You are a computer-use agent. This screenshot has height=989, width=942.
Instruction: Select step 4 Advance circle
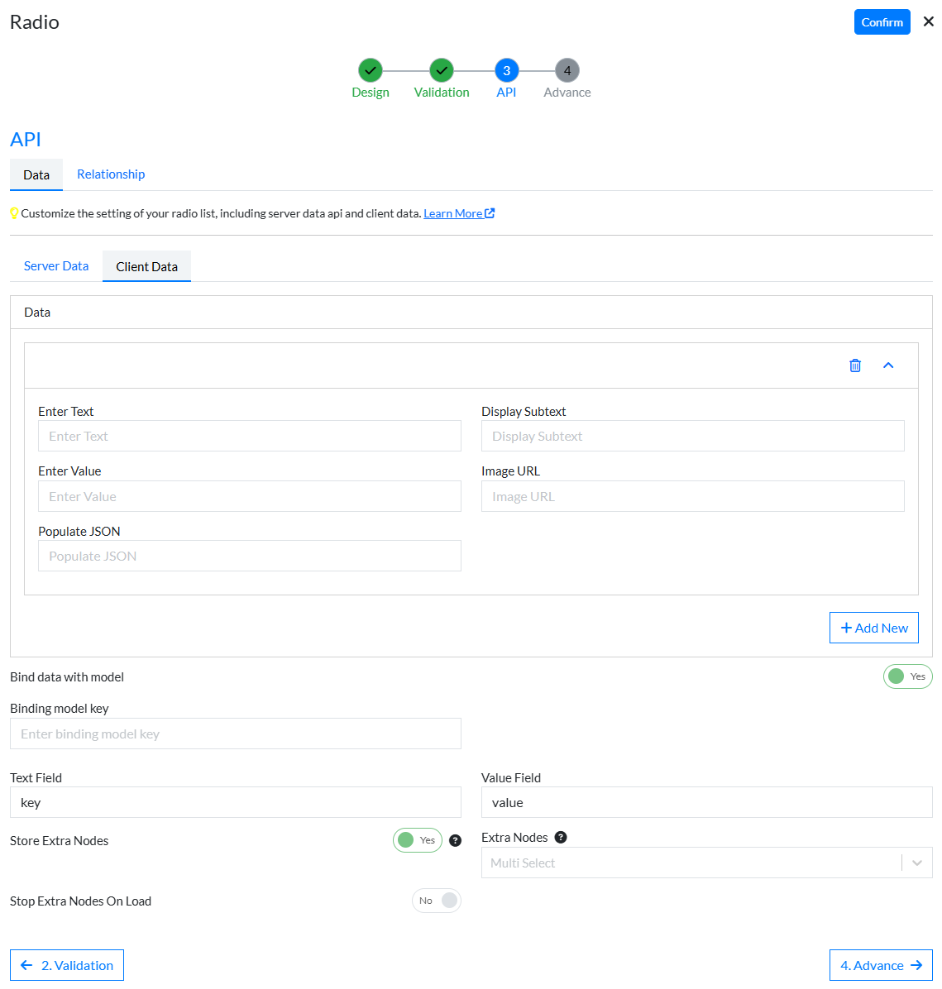pyautogui.click(x=567, y=70)
